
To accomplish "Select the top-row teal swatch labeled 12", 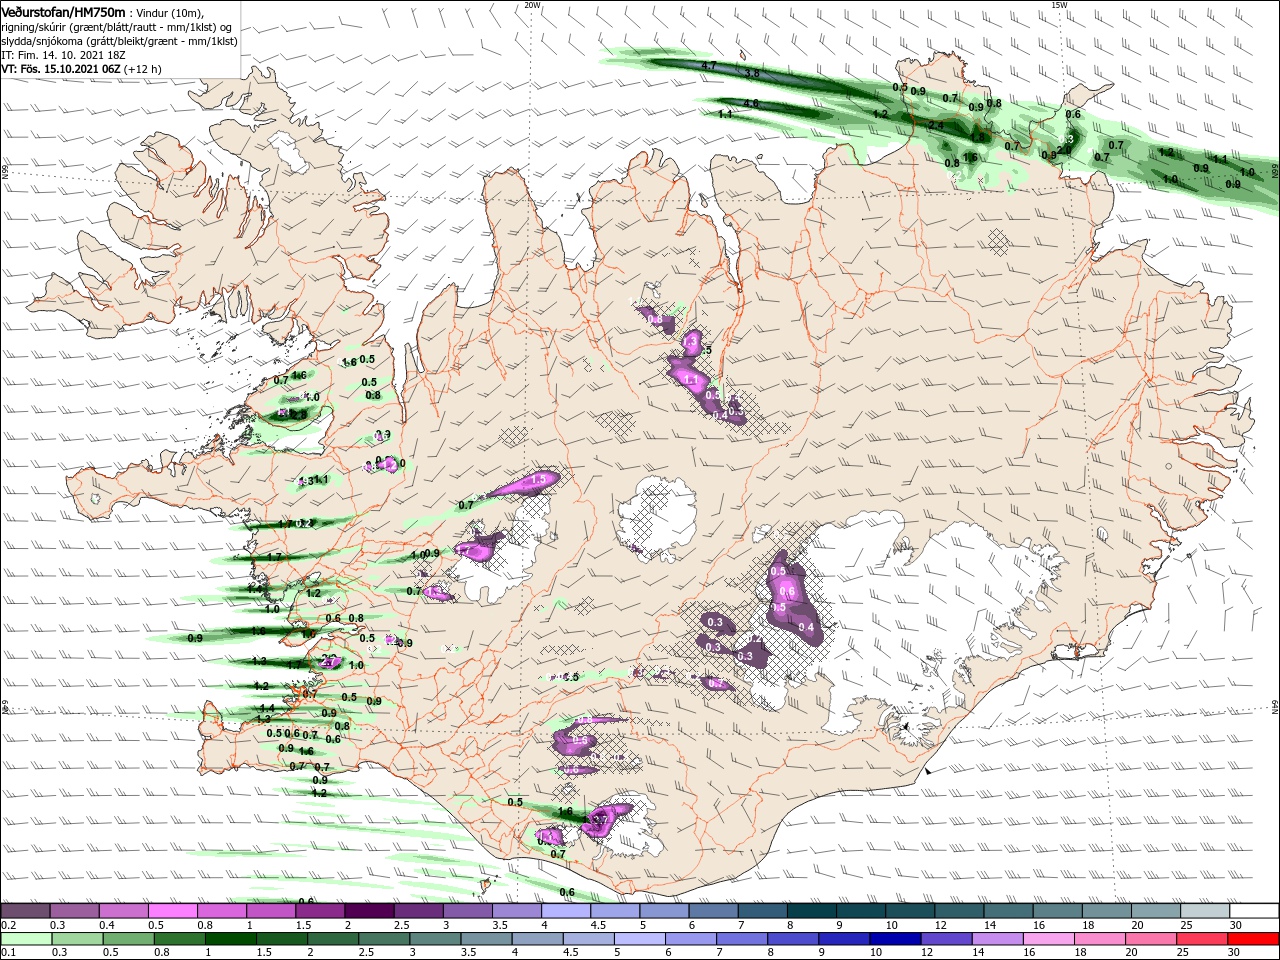I will [x=958, y=910].
